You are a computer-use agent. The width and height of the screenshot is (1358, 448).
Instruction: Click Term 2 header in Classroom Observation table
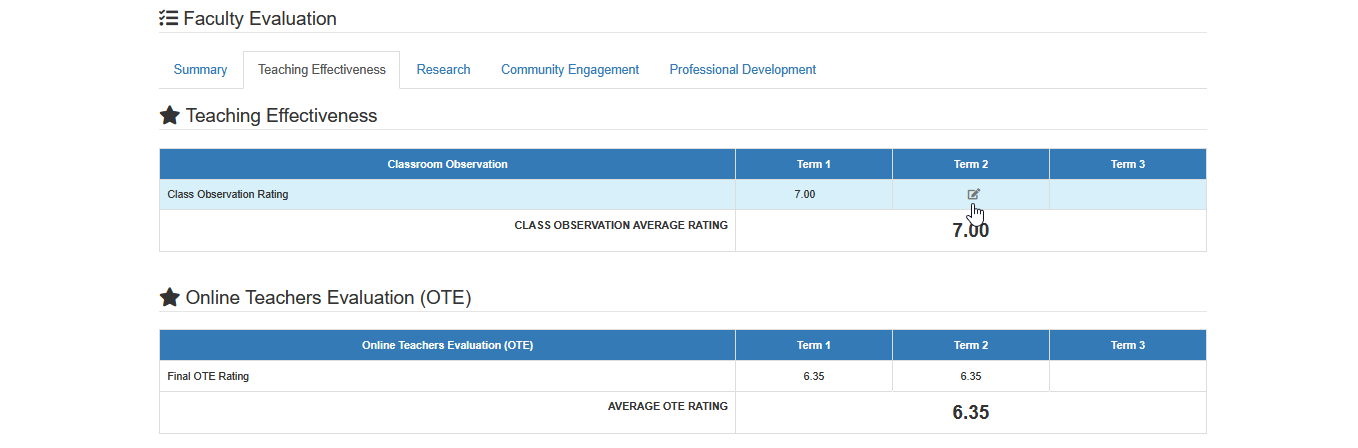click(x=971, y=164)
